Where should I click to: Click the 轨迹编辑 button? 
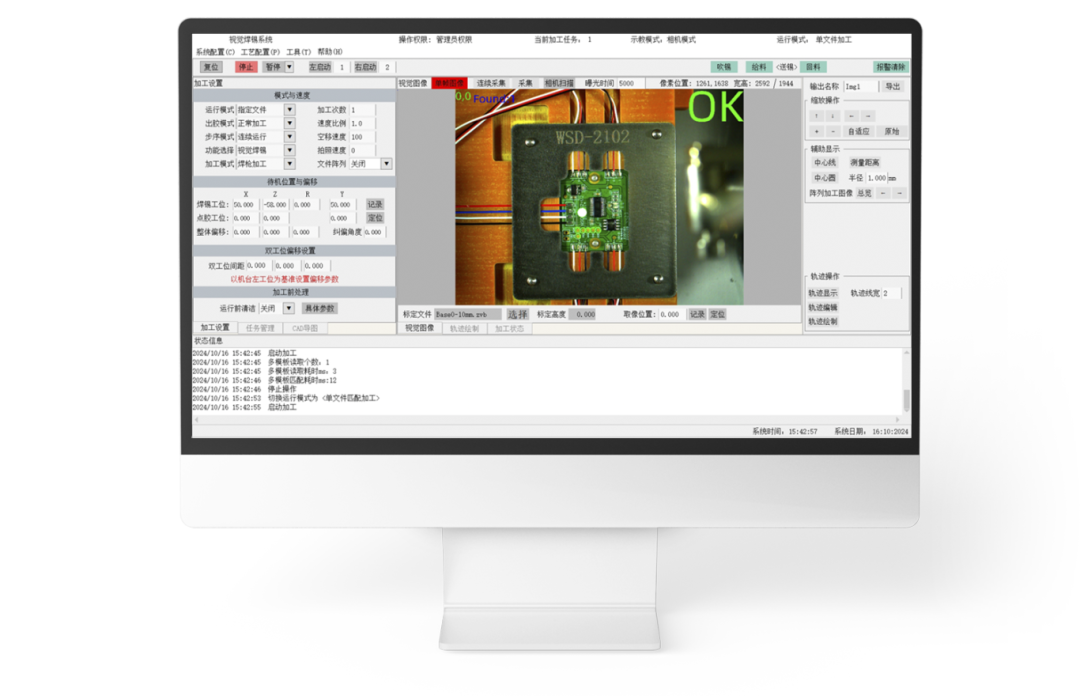(x=823, y=308)
